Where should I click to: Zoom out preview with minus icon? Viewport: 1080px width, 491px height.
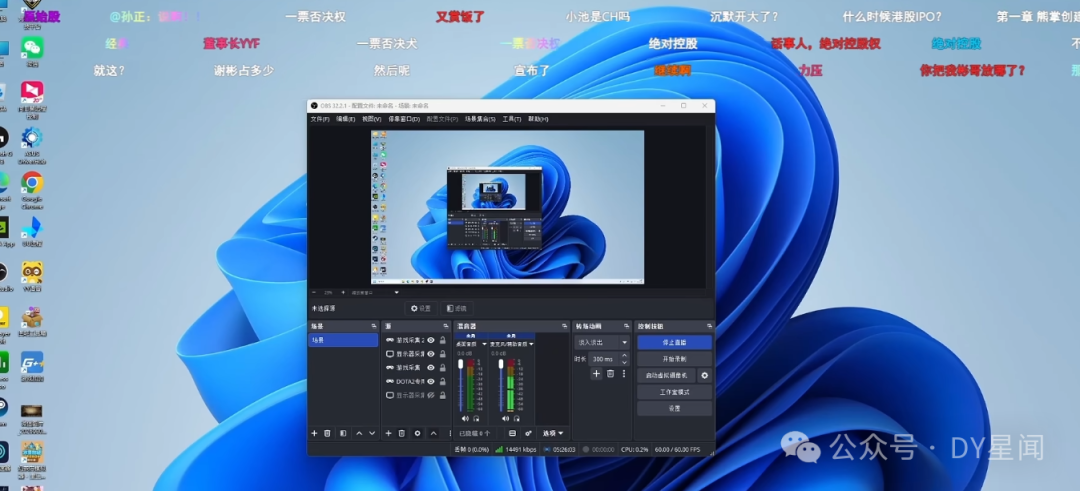click(x=314, y=293)
